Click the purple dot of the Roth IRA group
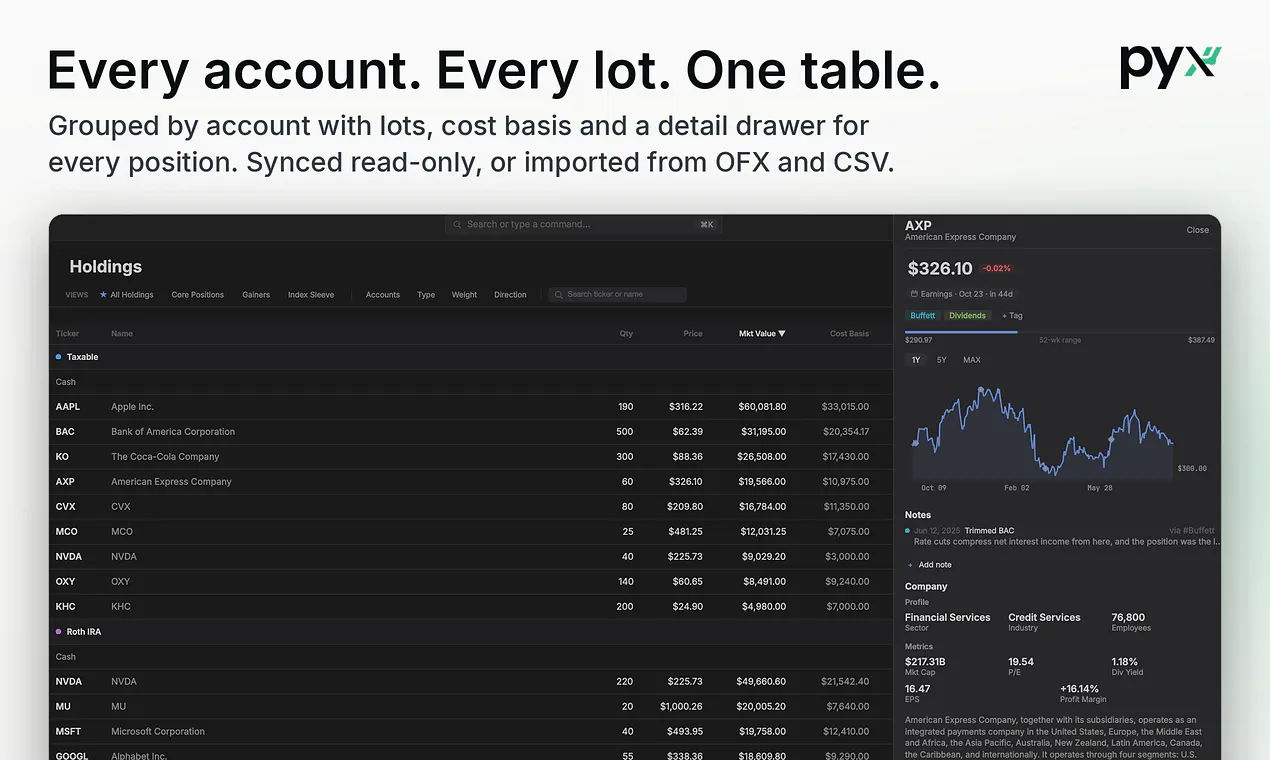1270x760 pixels. click(x=59, y=632)
